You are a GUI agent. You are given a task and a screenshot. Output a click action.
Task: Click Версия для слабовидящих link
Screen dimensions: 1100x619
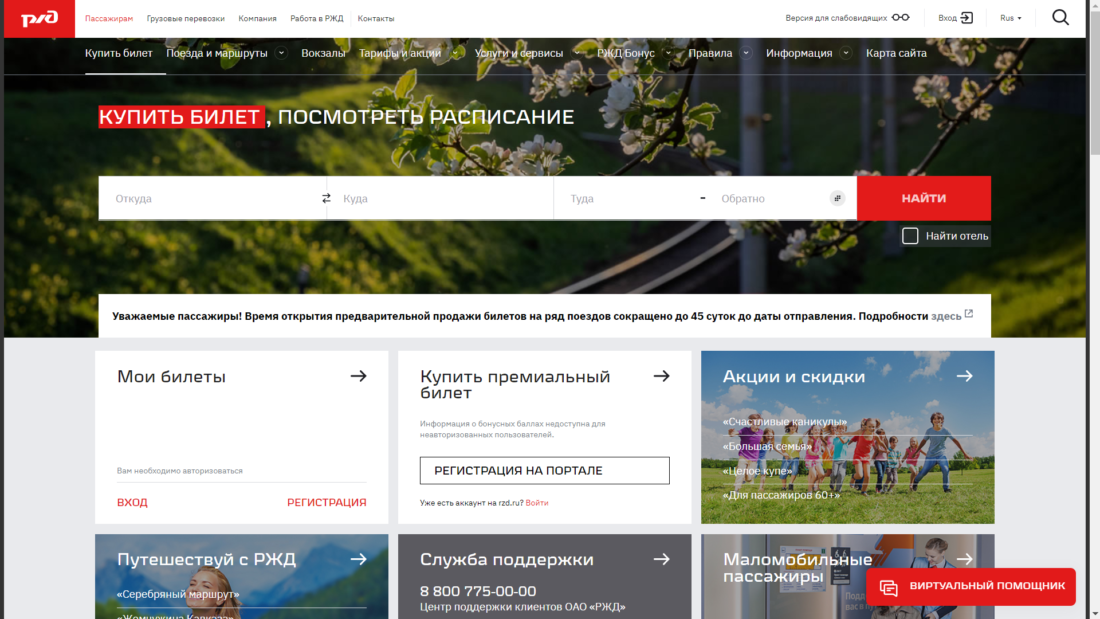point(836,18)
